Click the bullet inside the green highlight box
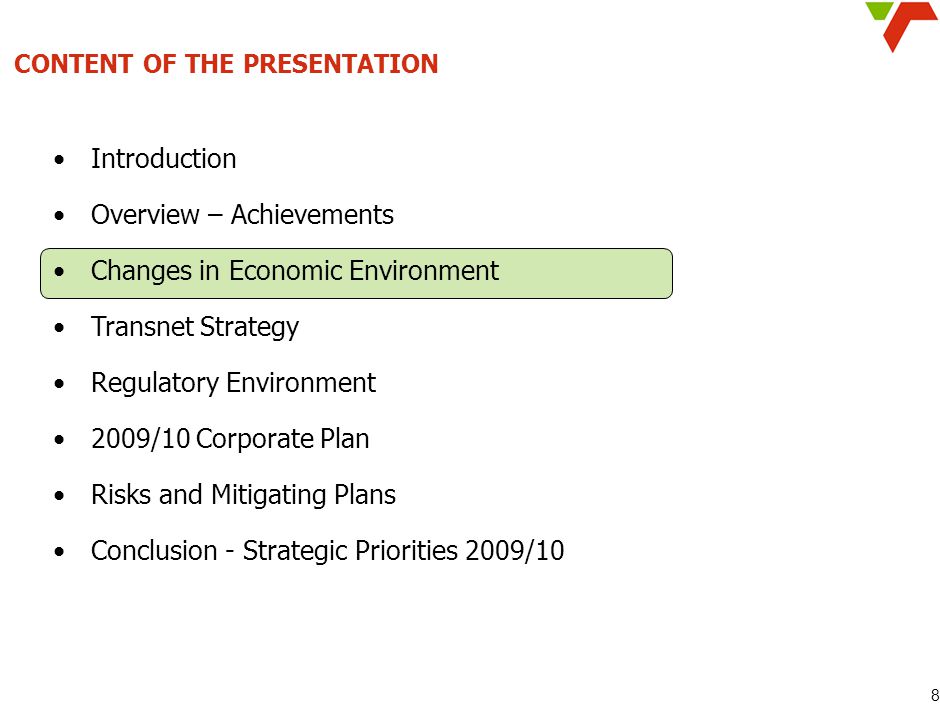 59,273
